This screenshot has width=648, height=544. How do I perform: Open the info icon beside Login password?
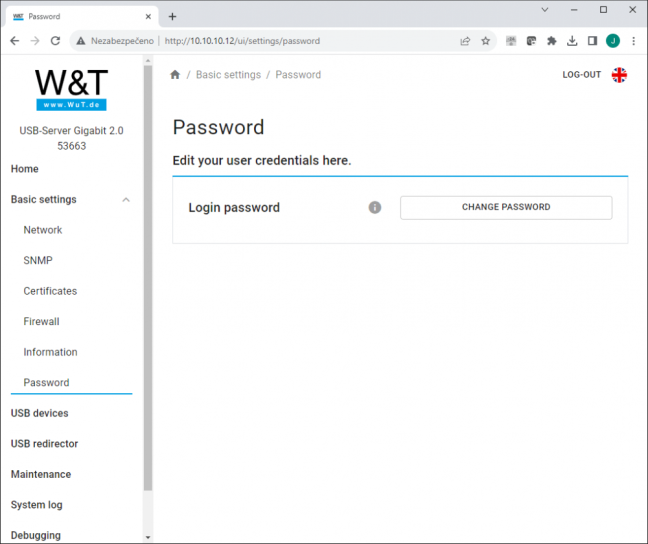(375, 208)
